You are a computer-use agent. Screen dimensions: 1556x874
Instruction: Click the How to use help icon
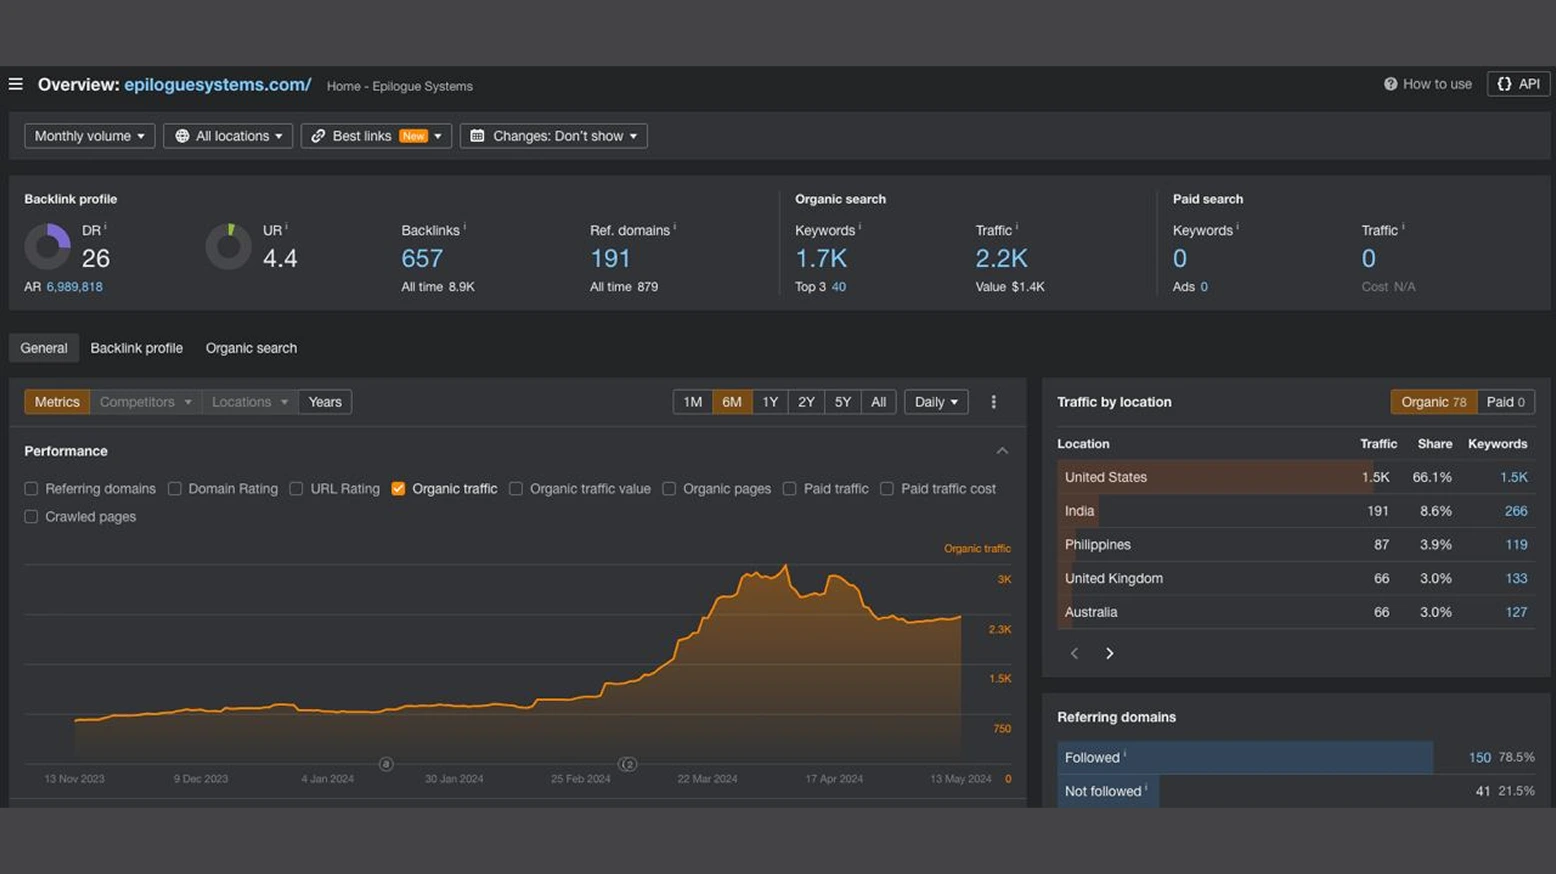1390,84
